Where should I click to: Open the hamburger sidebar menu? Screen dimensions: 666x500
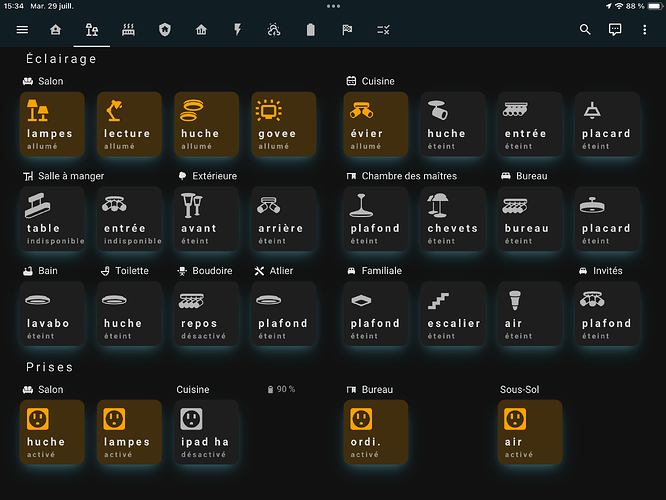pyautogui.click(x=22, y=30)
